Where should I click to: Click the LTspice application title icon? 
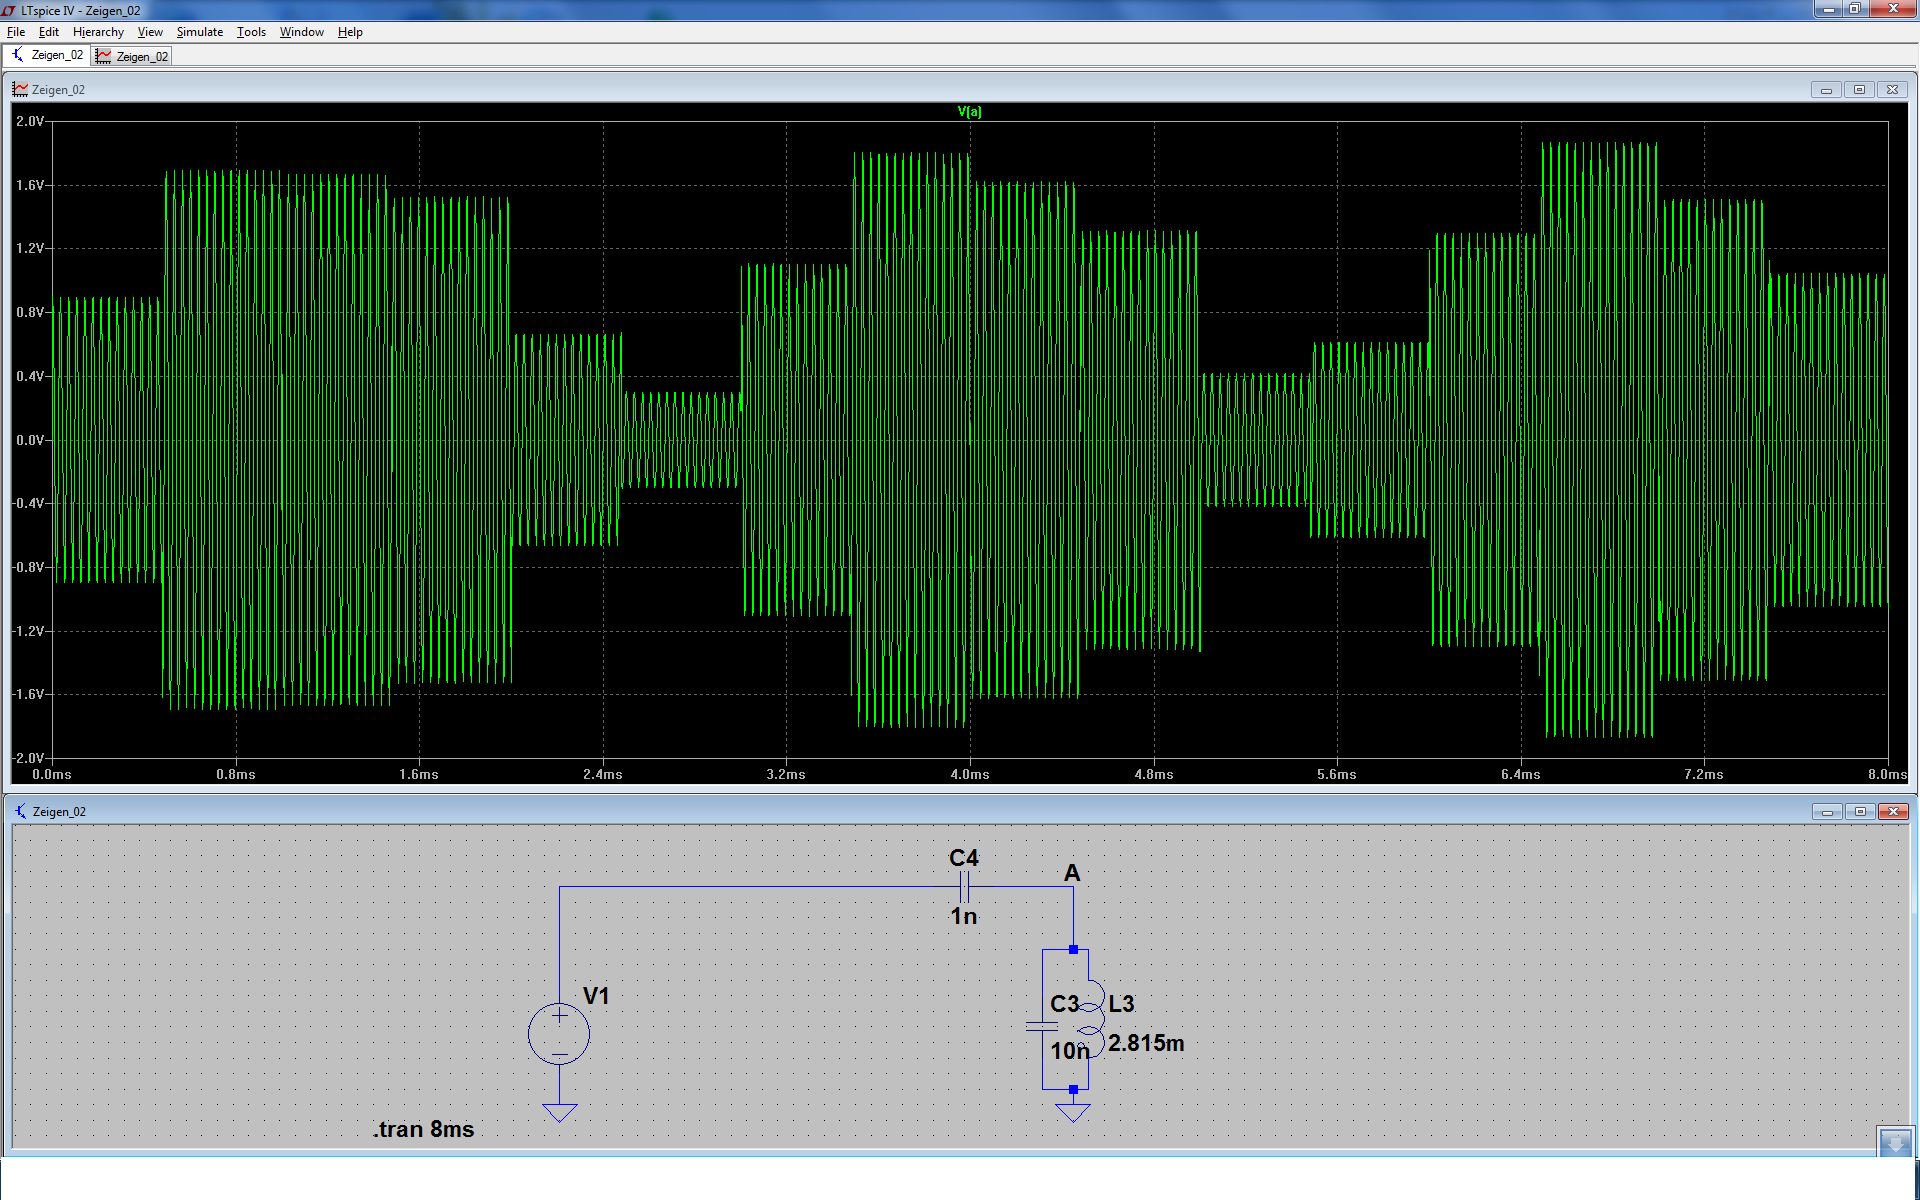9,10
